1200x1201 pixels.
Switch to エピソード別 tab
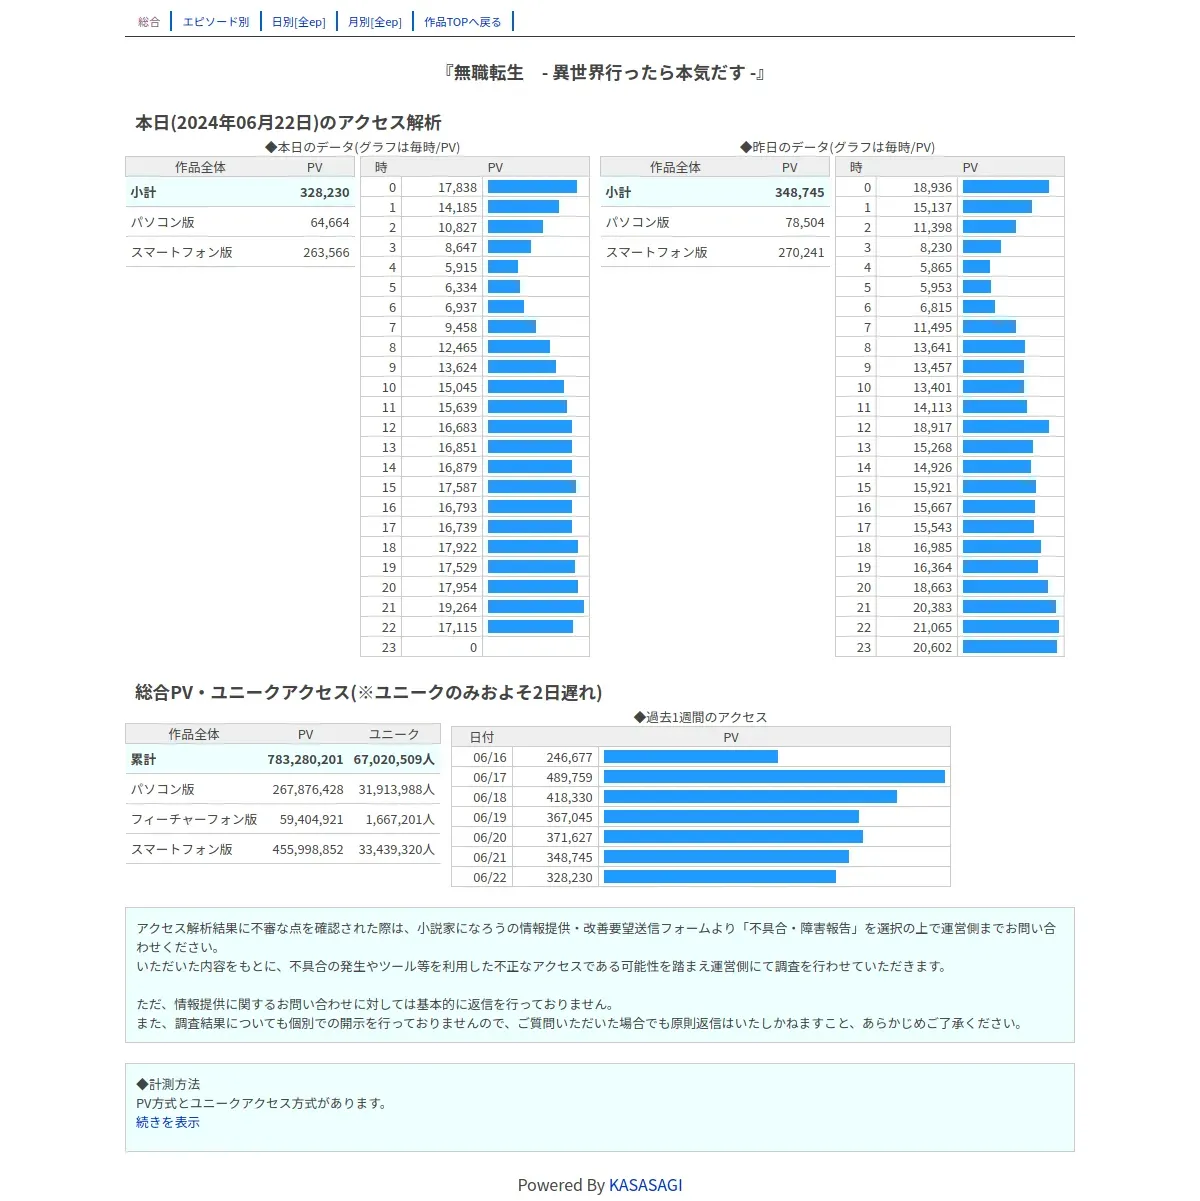coord(216,22)
